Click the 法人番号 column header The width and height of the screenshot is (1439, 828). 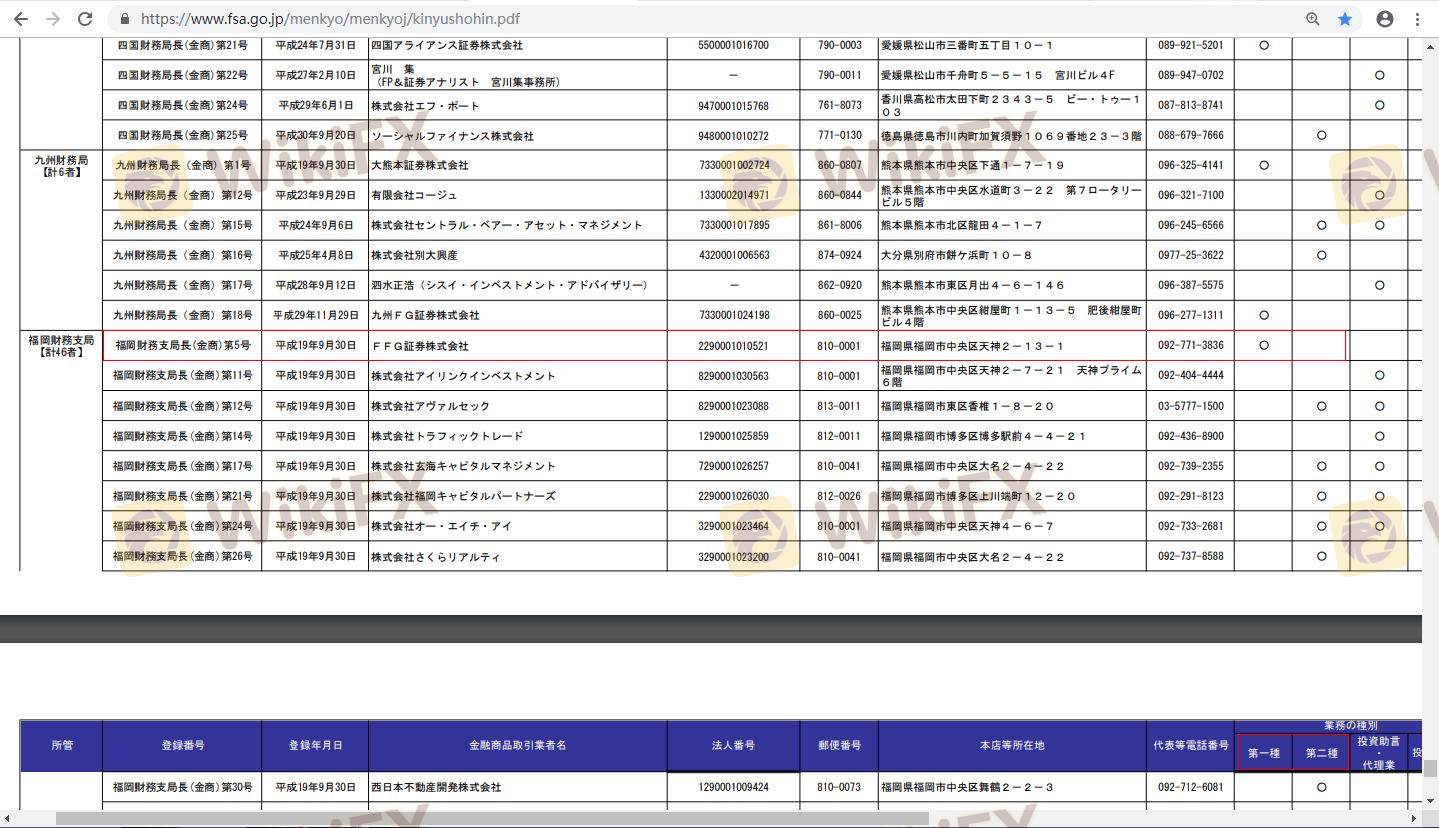click(x=733, y=746)
